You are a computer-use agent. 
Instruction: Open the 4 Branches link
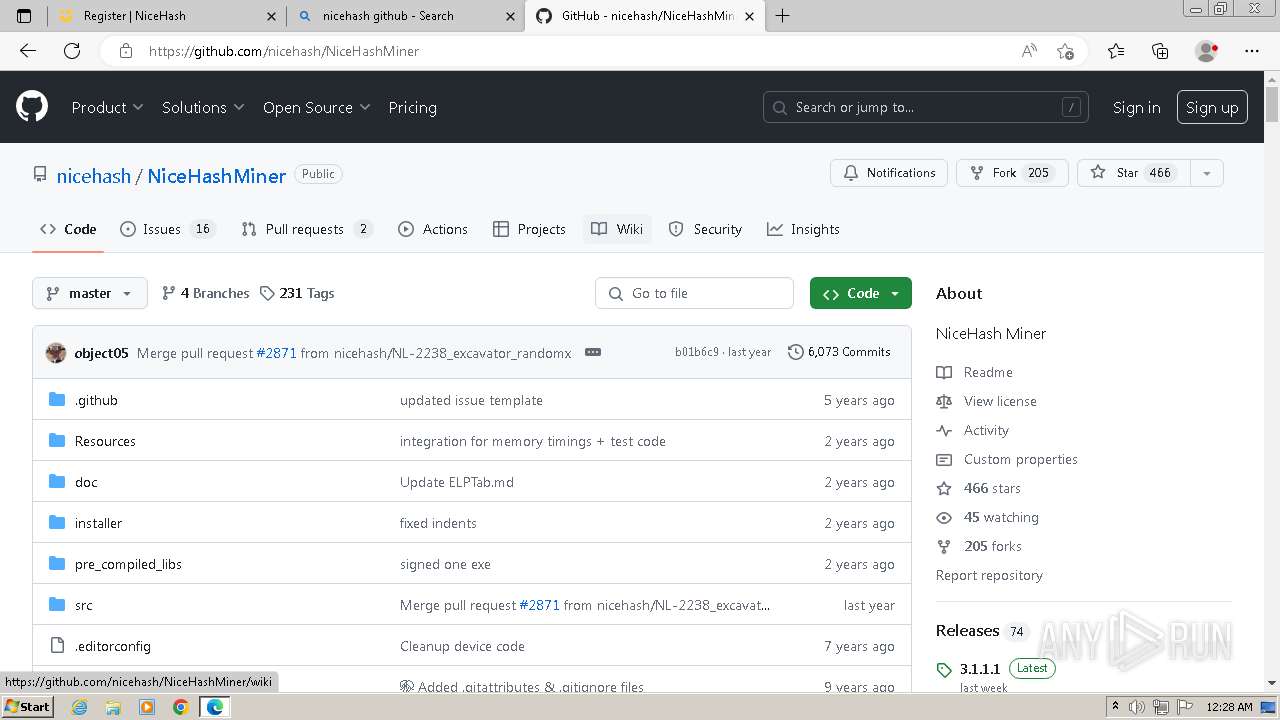coord(205,293)
